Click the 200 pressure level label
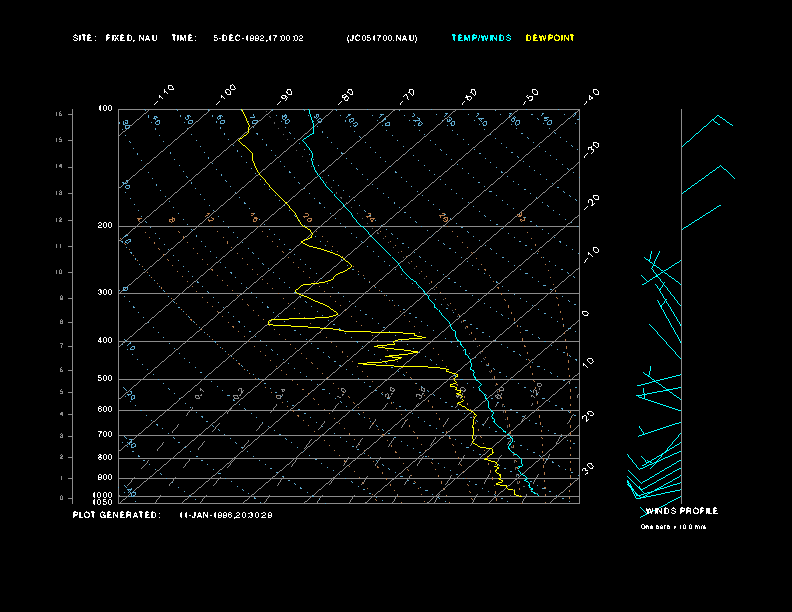The height and width of the screenshot is (612, 792). [x=104, y=226]
